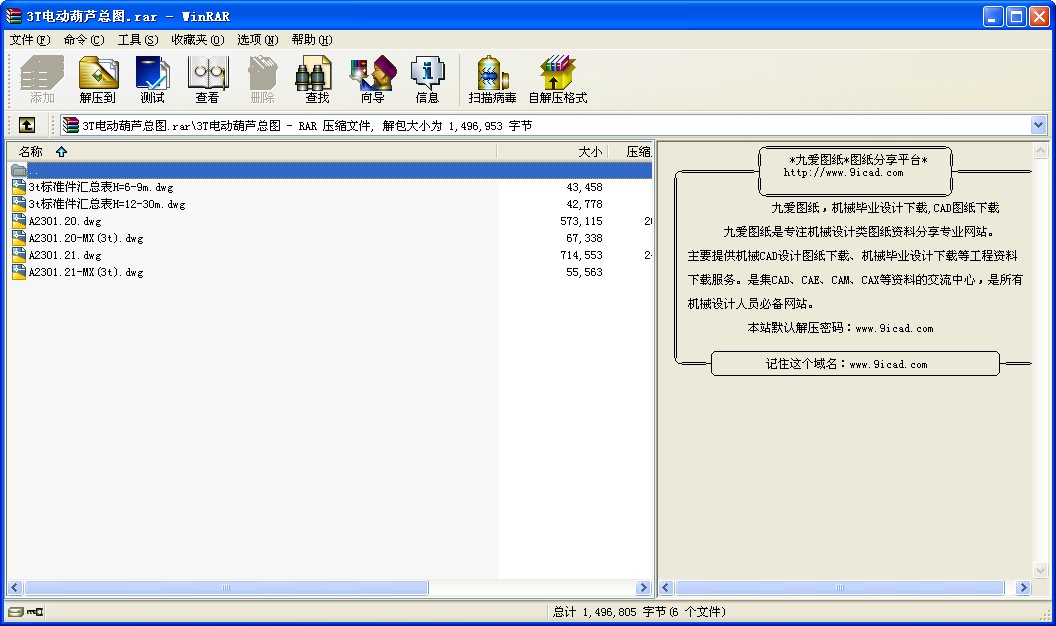The height and width of the screenshot is (626, 1056).
Task: Click the up one level folder icon
Action: (x=27, y=125)
